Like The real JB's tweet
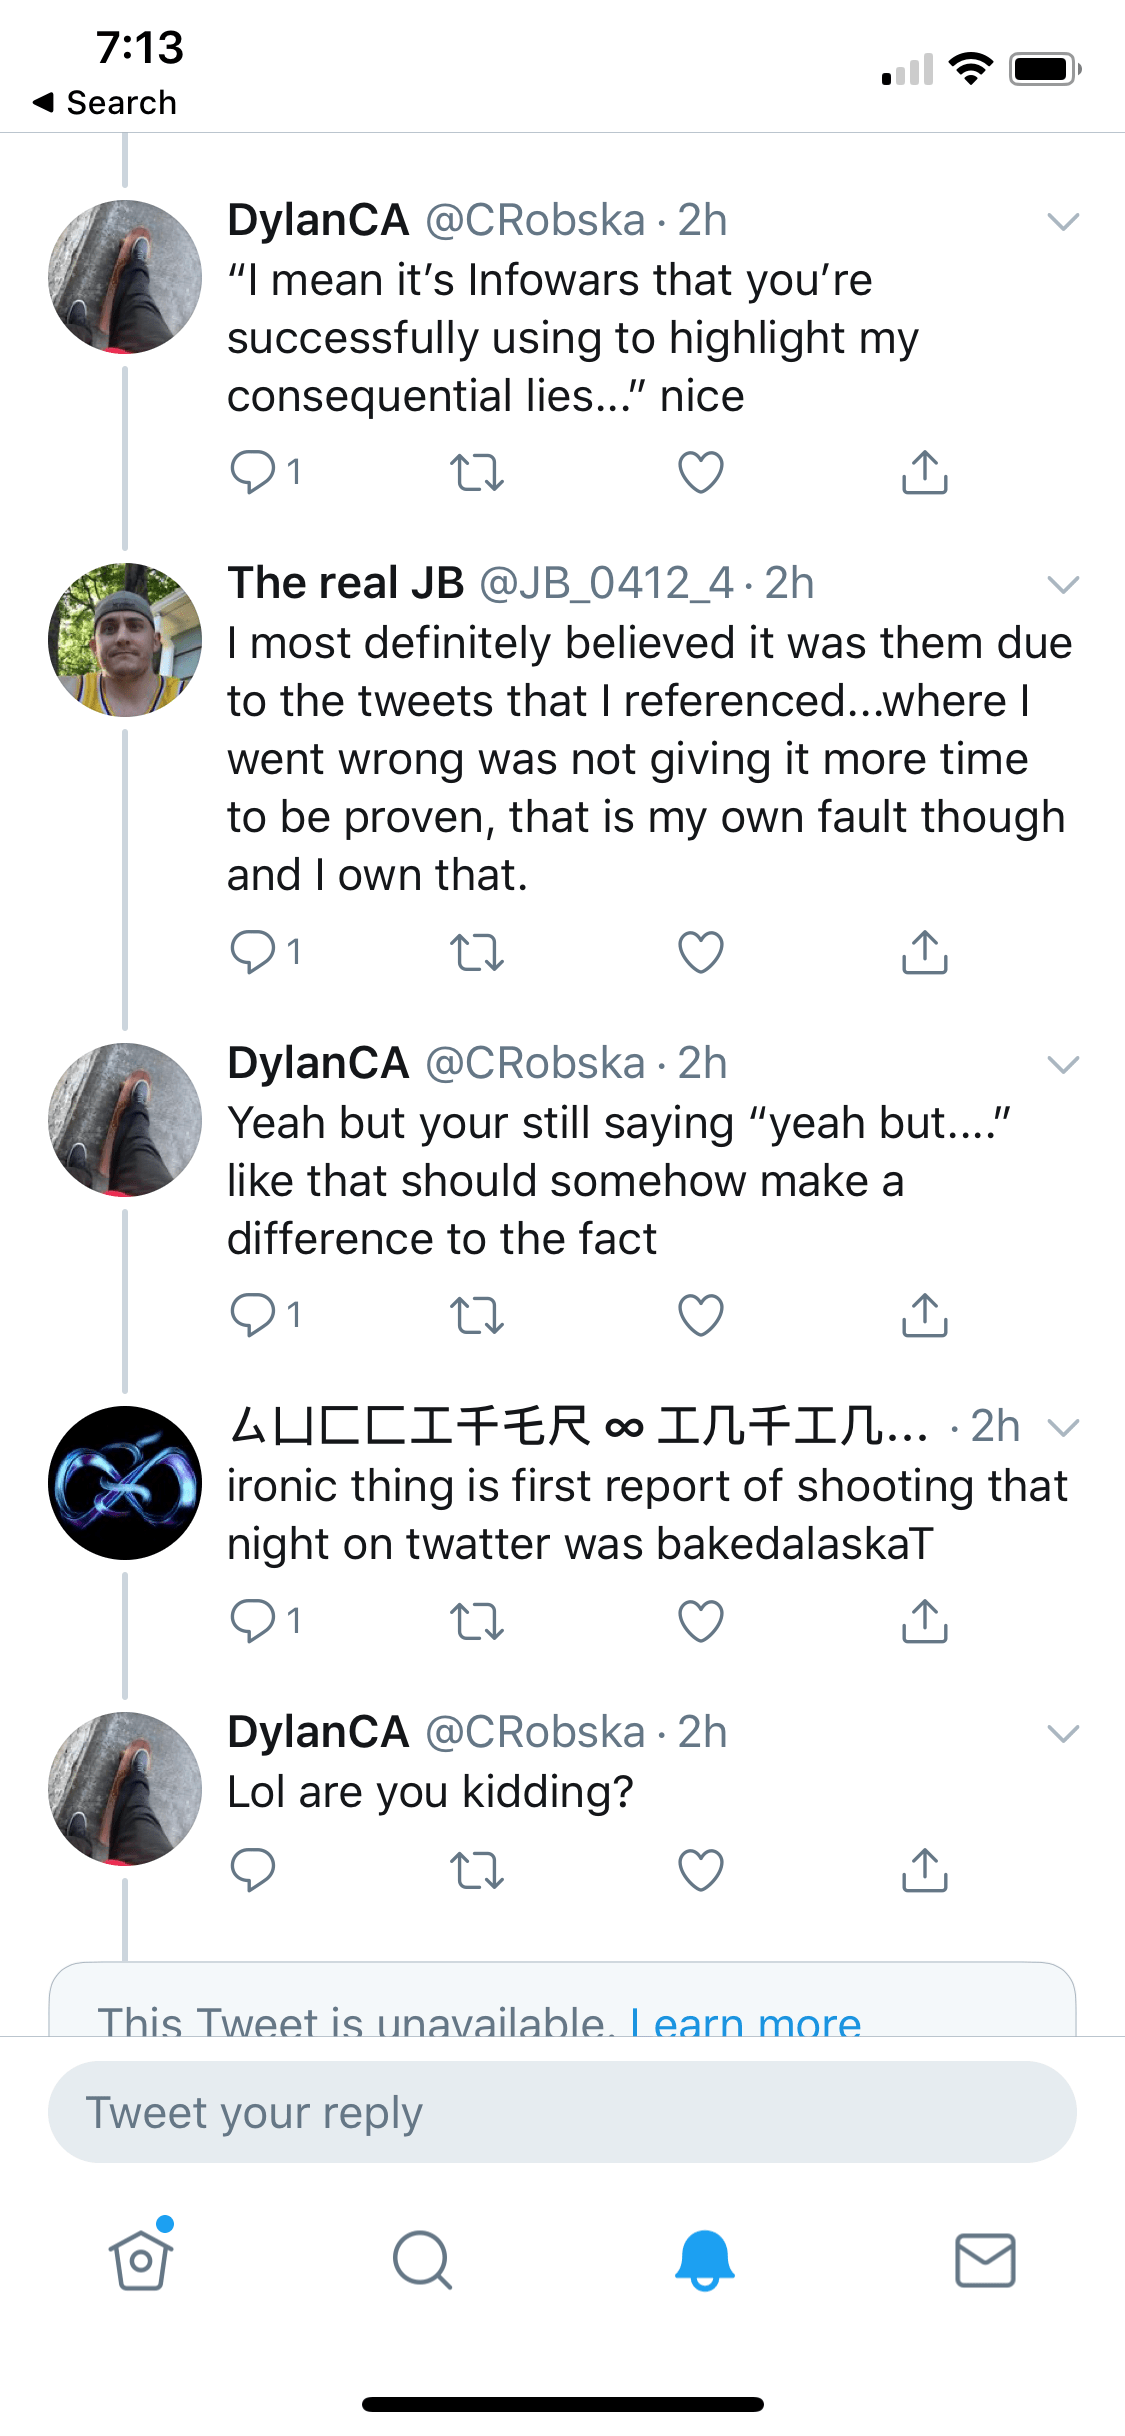The image size is (1125, 2436). click(700, 952)
